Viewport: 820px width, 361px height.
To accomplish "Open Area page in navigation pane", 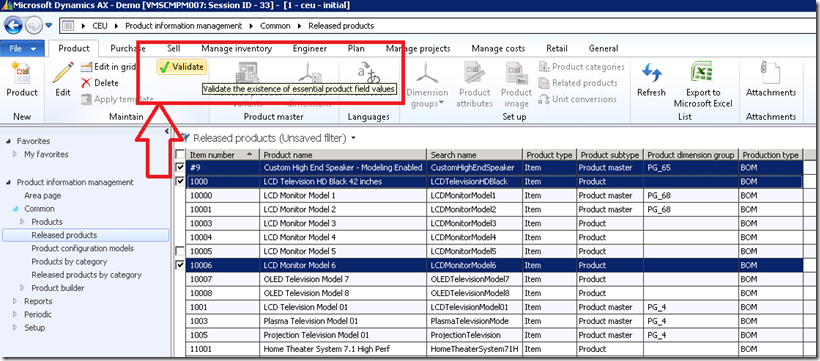I will tap(43, 196).
